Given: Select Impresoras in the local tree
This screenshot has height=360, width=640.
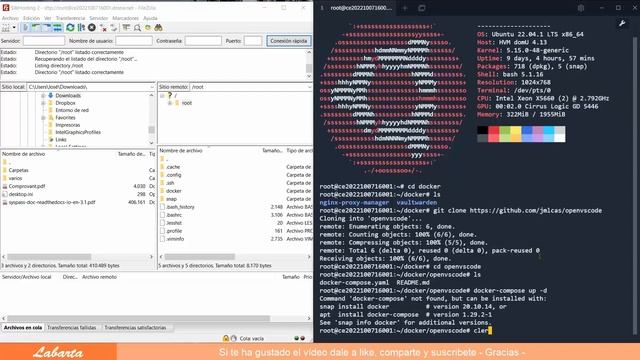Looking at the screenshot, I should pos(67,125).
